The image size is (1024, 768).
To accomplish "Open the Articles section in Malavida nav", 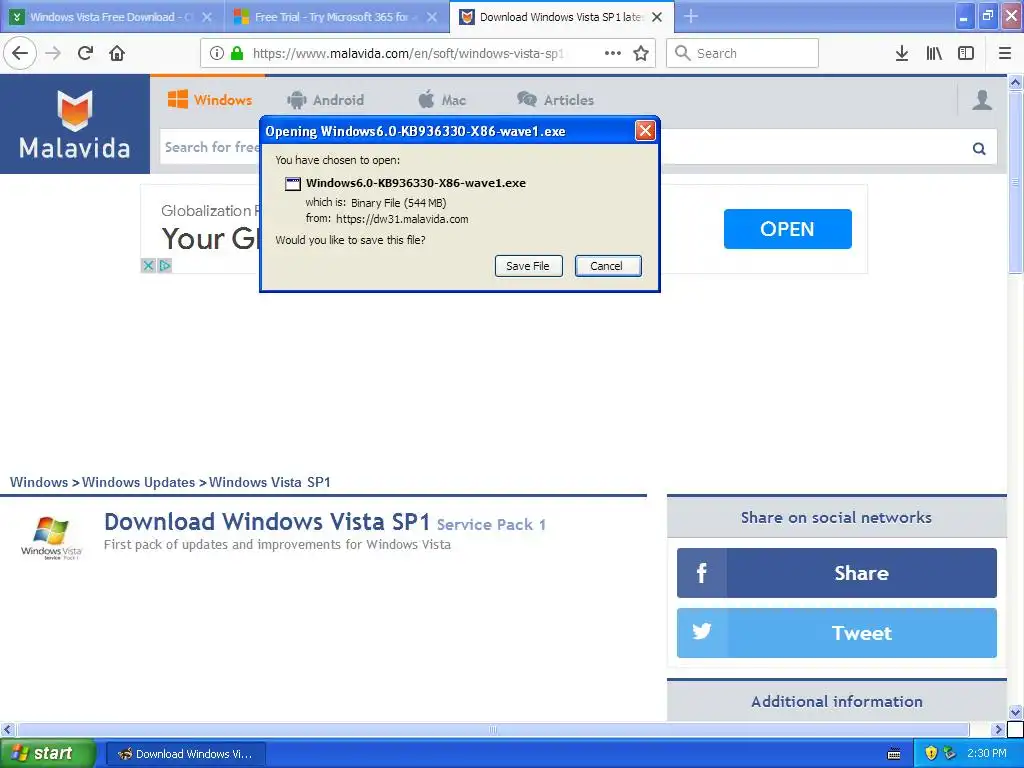I will coord(556,100).
